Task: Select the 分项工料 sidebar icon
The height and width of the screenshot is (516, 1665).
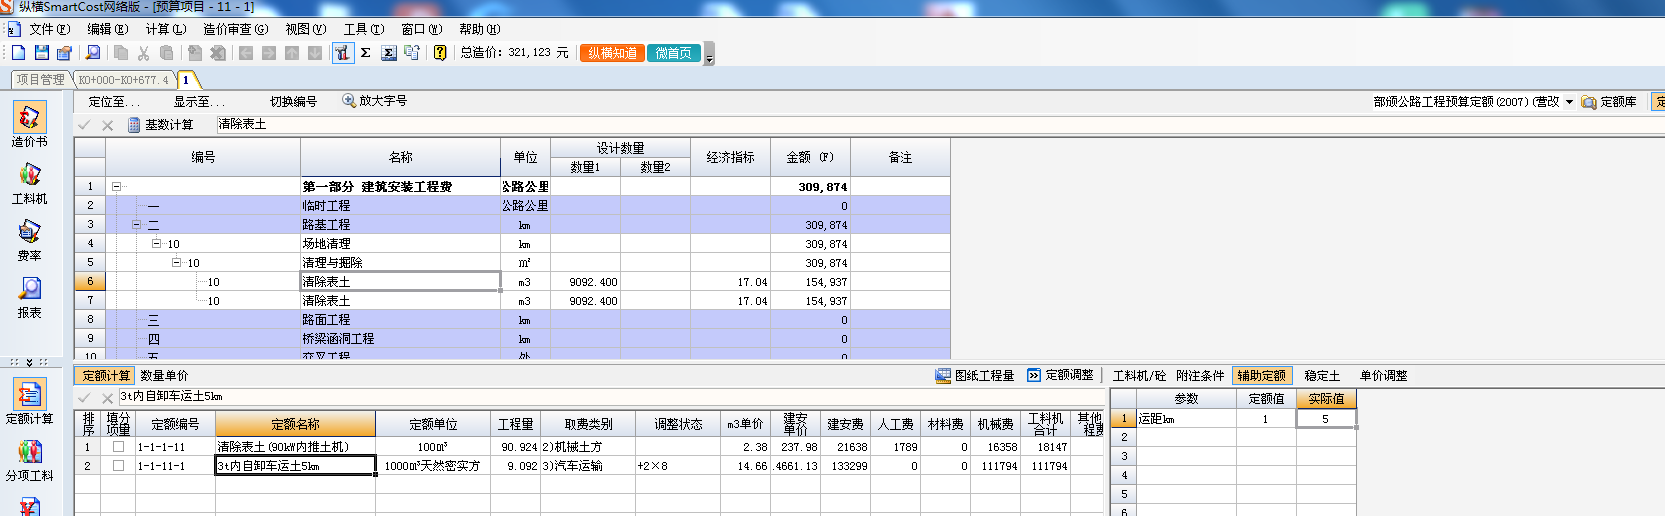Action: pyautogui.click(x=30, y=460)
